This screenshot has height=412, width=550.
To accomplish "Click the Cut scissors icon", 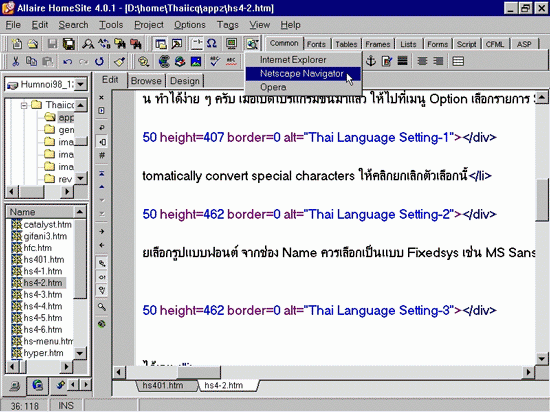I will pyautogui.click(x=15, y=62).
